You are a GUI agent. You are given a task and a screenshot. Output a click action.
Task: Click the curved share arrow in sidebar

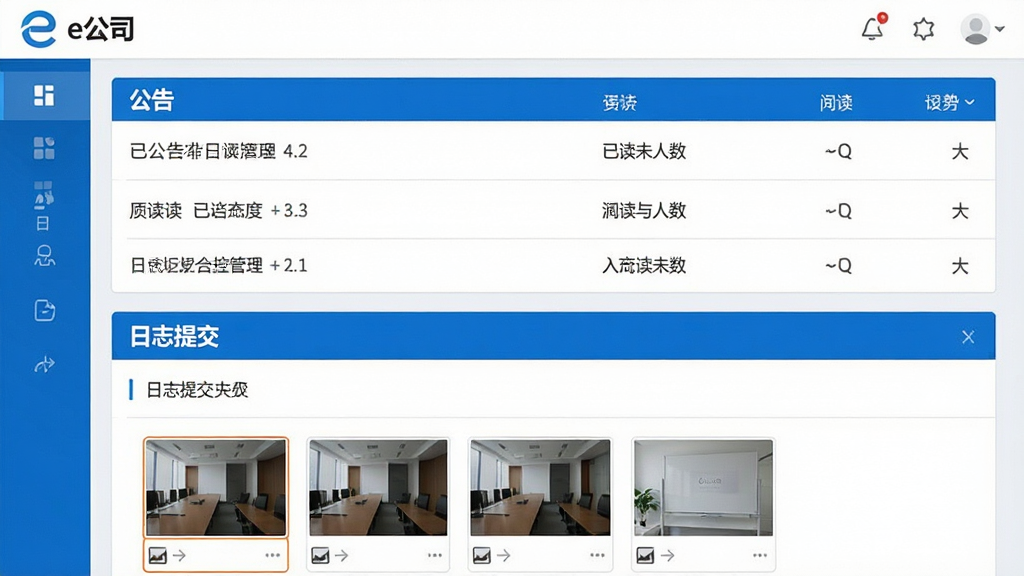[x=44, y=364]
